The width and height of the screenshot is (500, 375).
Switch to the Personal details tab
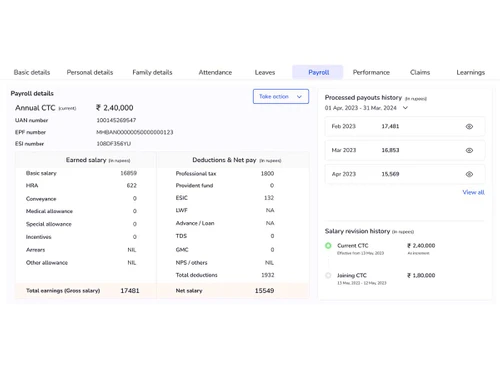90,72
